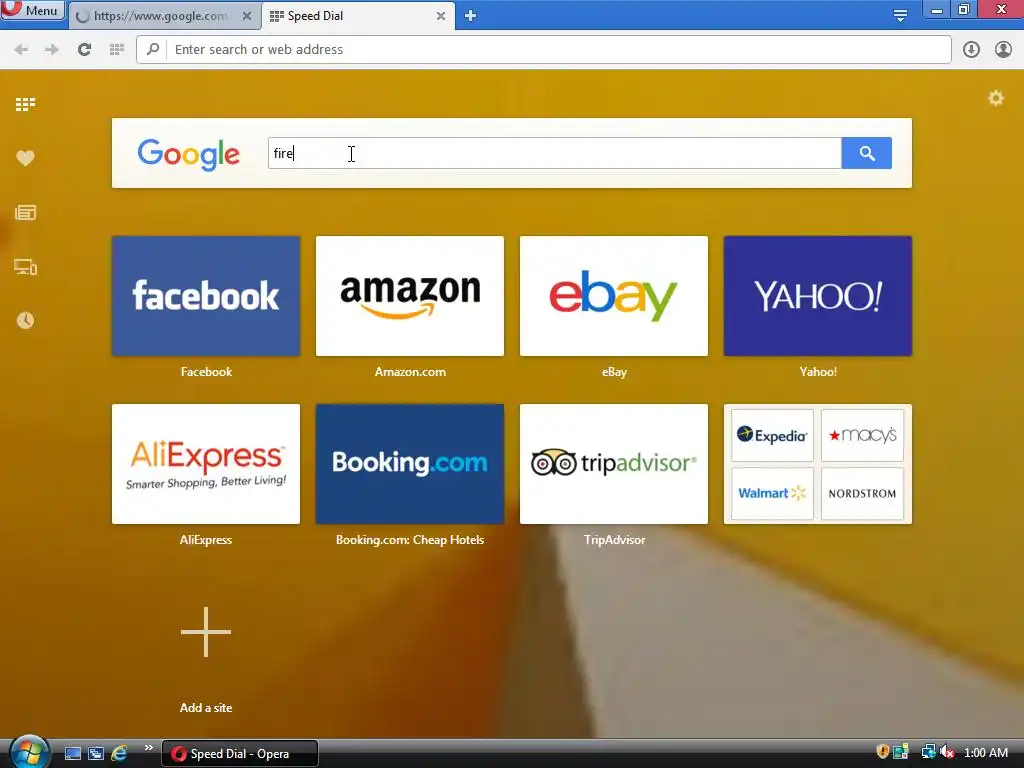This screenshot has width=1024, height=768.
Task: Click the Yahoo! label under tile
Action: coord(818,372)
